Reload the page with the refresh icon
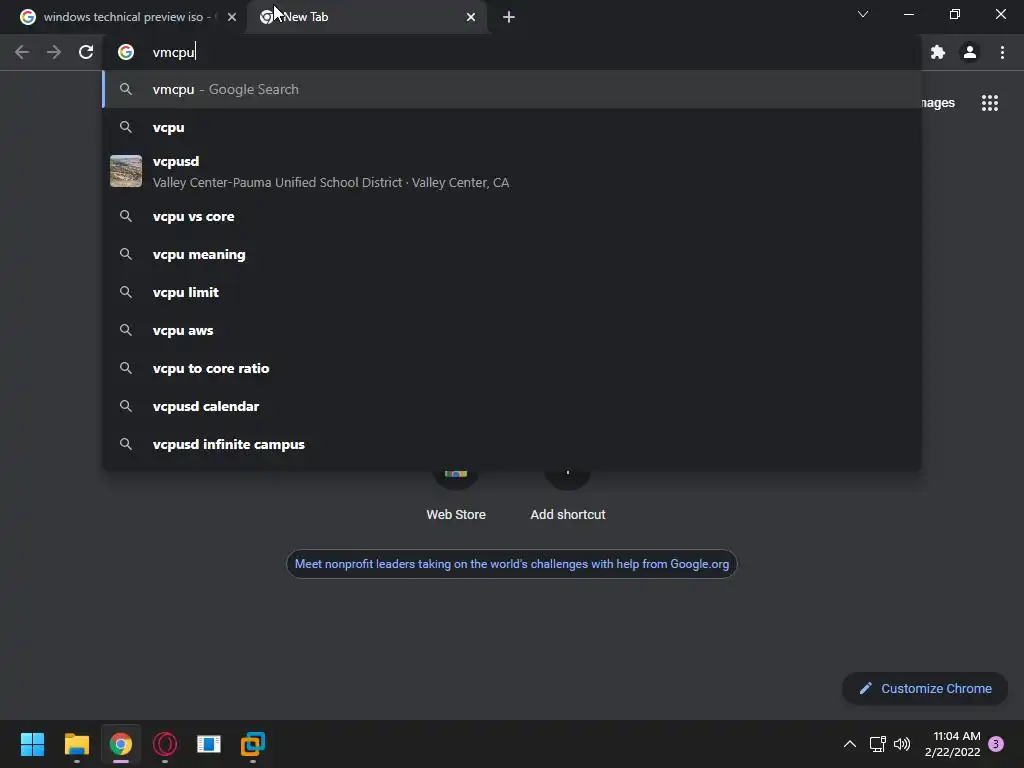The height and width of the screenshot is (768, 1024). point(86,52)
